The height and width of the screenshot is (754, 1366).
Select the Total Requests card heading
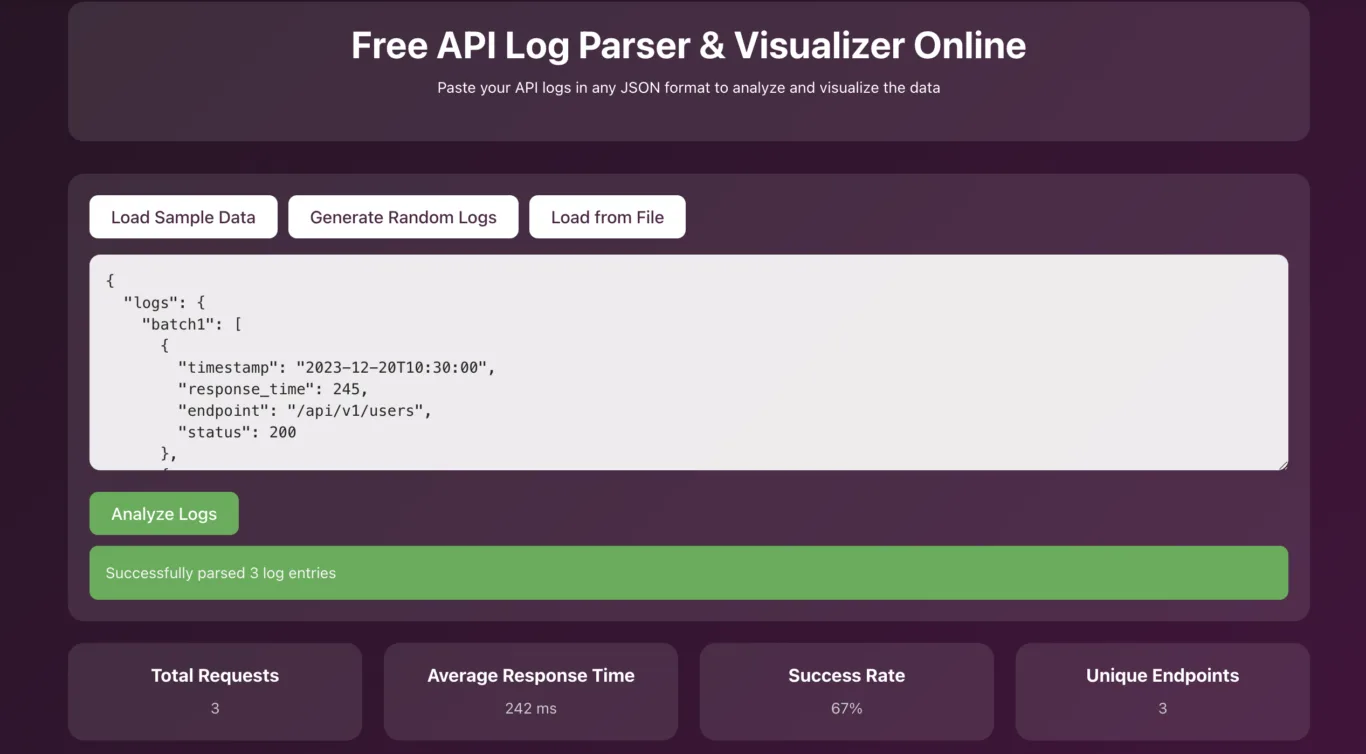(x=215, y=676)
